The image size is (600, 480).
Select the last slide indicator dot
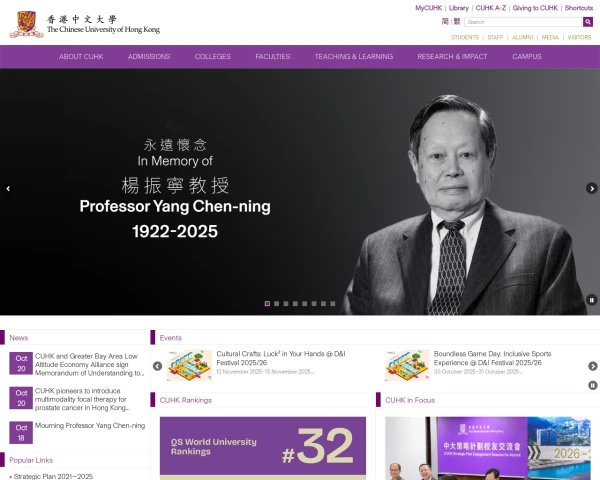pos(333,304)
